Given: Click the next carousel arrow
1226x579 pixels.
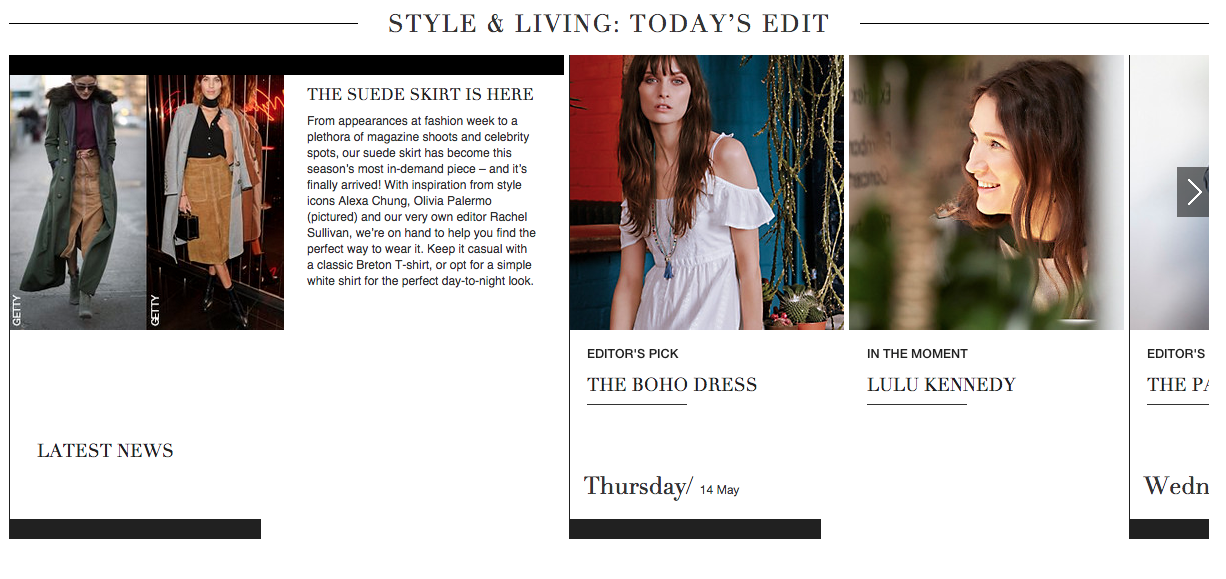Looking at the screenshot, I should point(1193,192).
